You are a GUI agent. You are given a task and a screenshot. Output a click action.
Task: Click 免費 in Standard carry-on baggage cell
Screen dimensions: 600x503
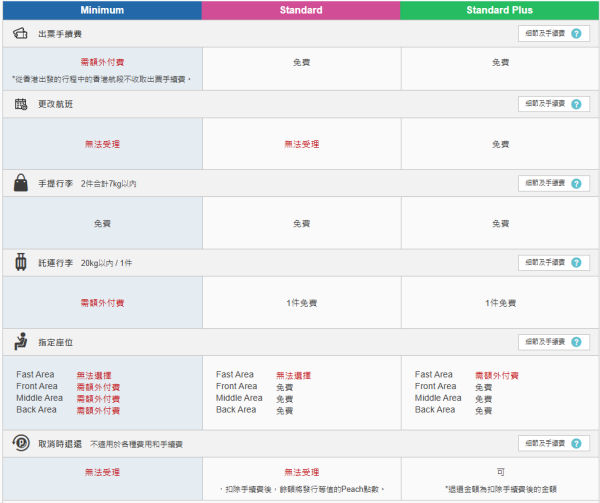tap(302, 223)
